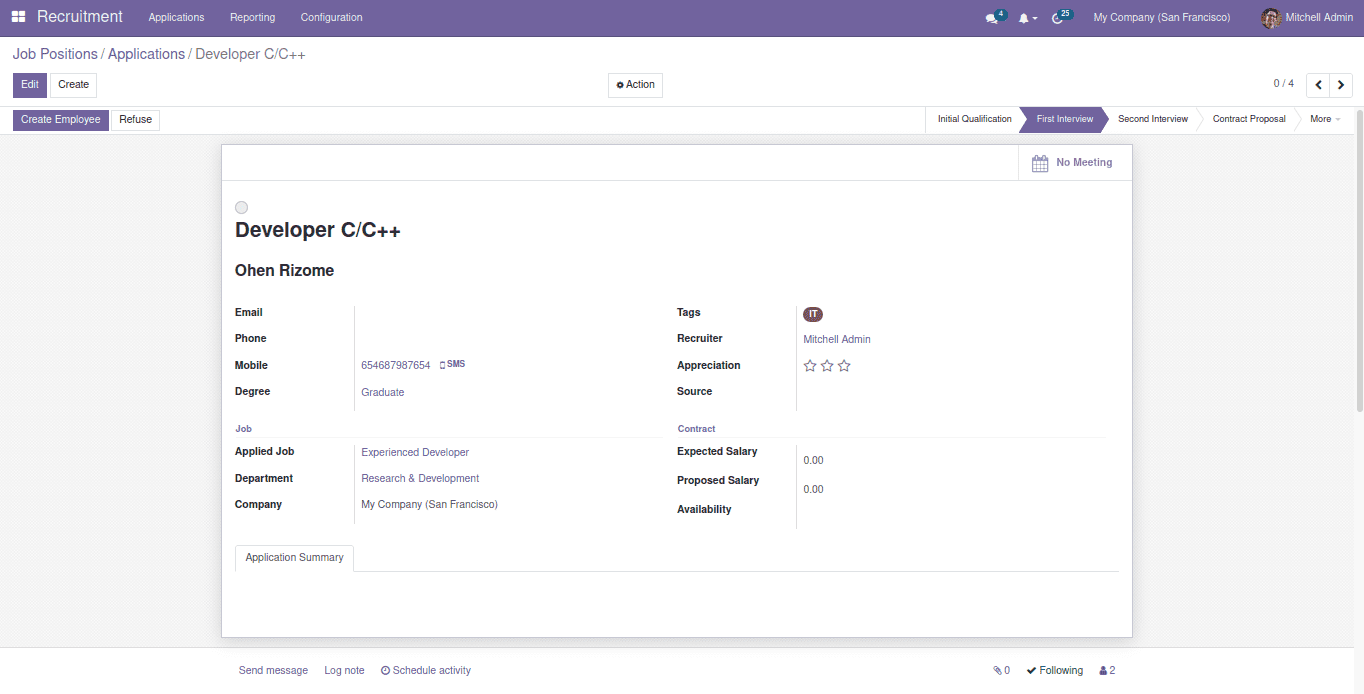Toggle the Following subscription
1364x694 pixels.
[1055, 671]
